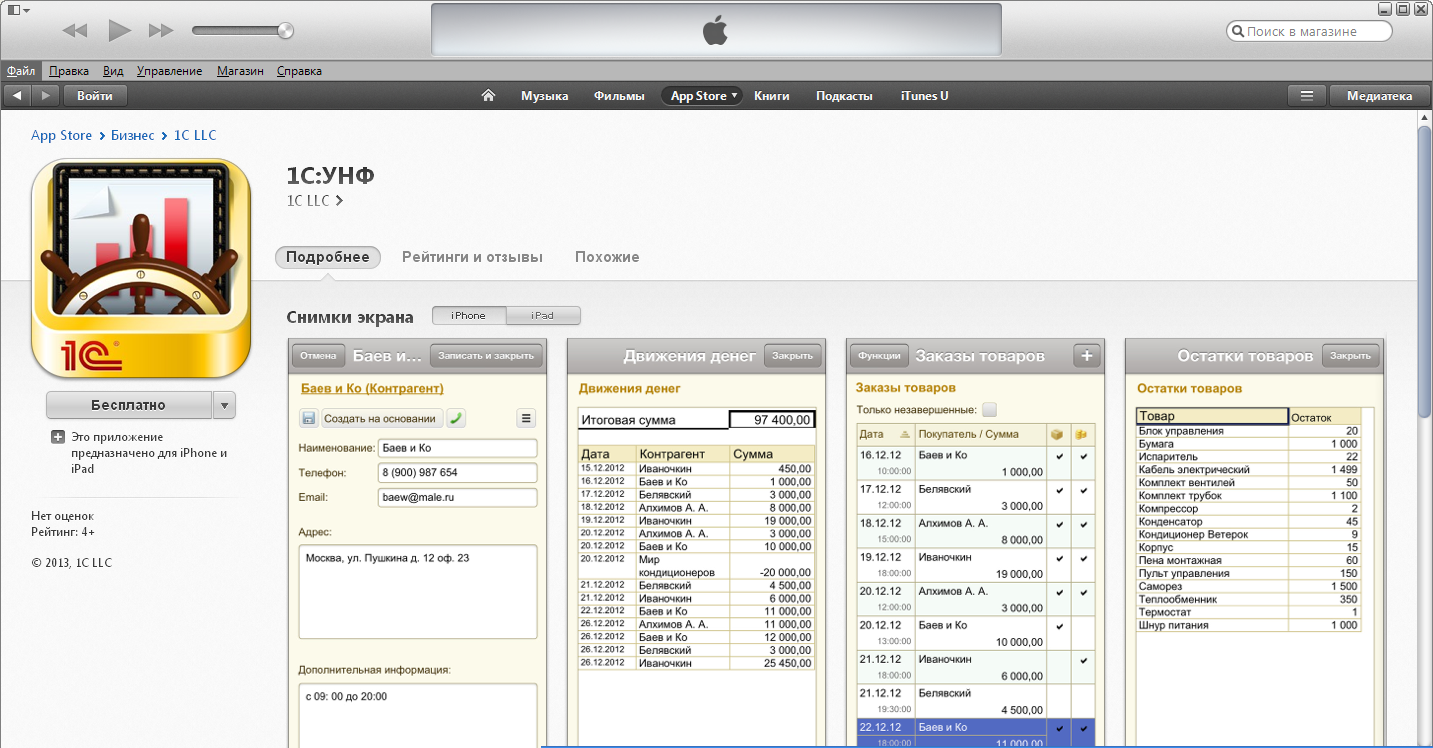
Task: Go to the iTunes U section
Action: click(925, 96)
